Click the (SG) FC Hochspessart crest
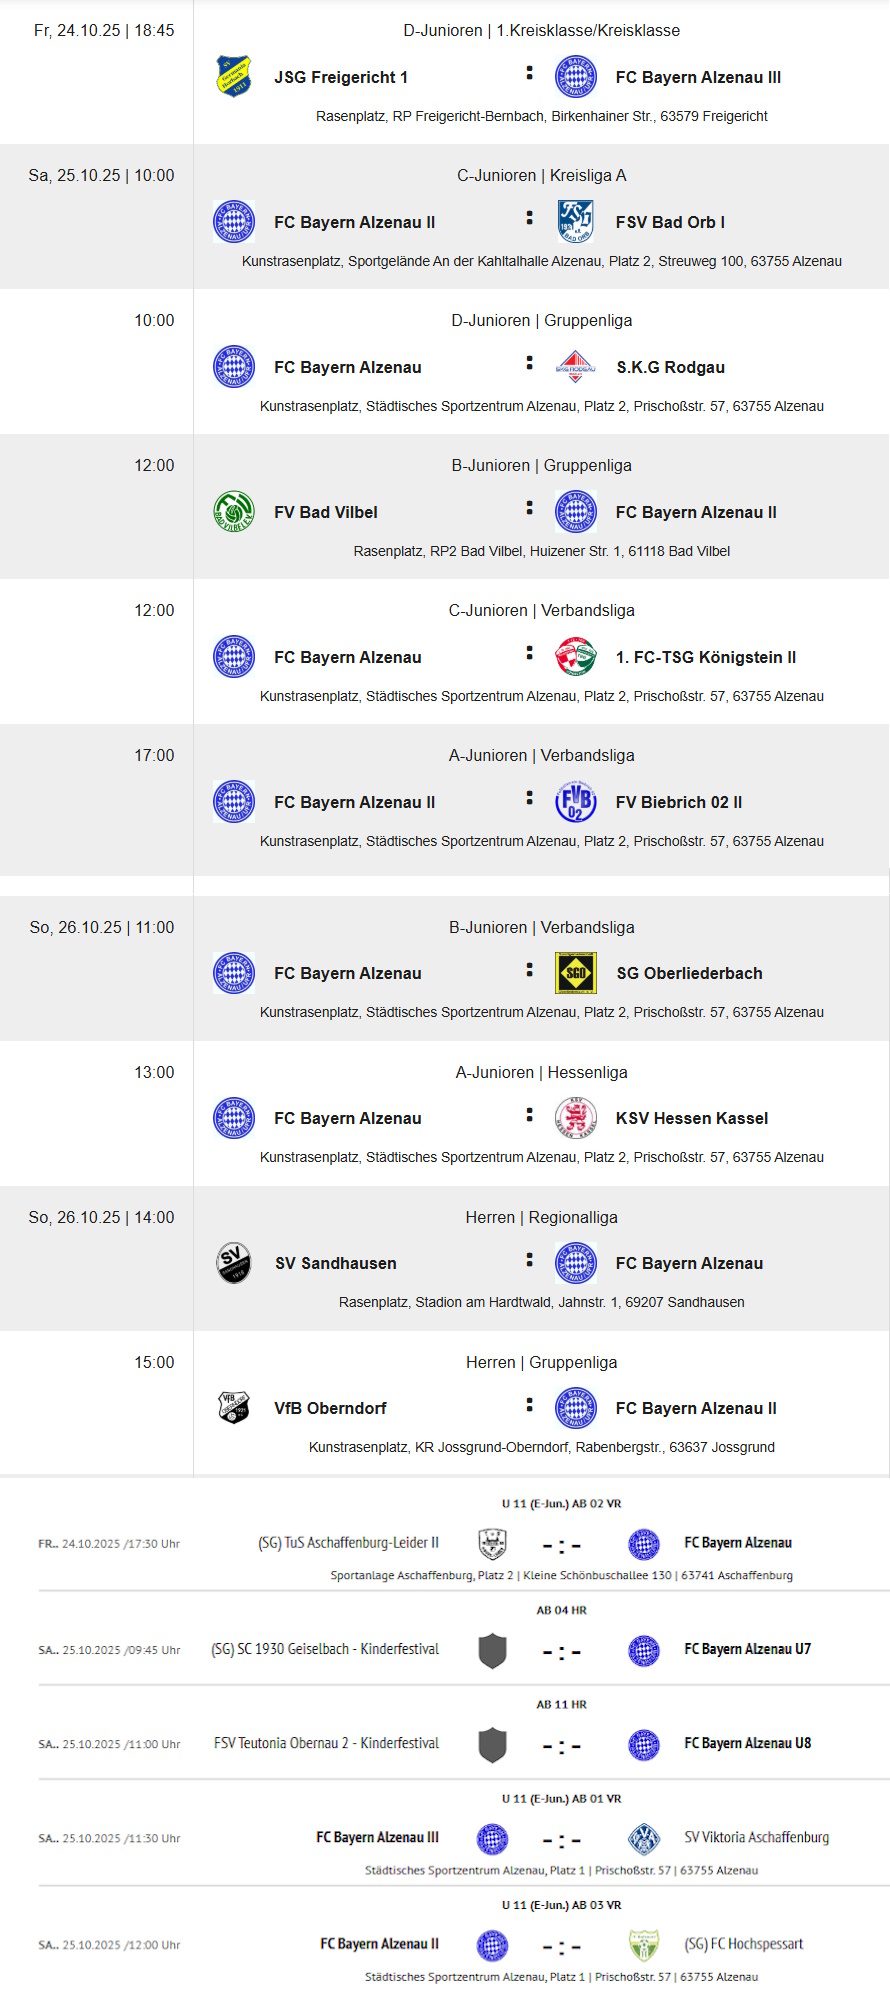Screen dimensions: 890x2000 pos(644,1945)
